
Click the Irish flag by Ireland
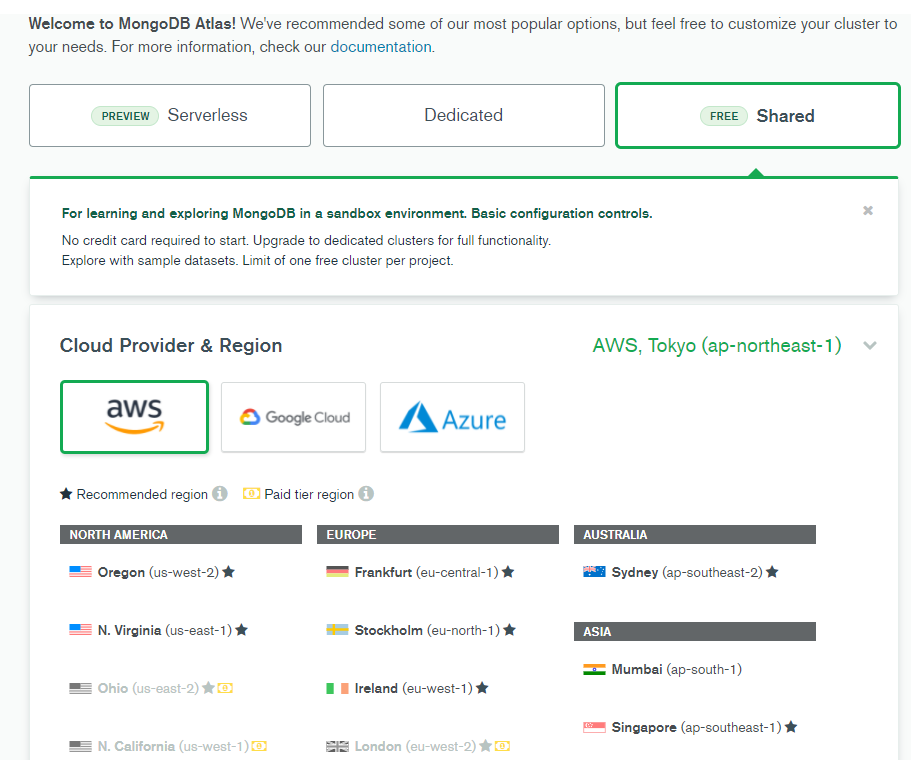[x=337, y=689]
